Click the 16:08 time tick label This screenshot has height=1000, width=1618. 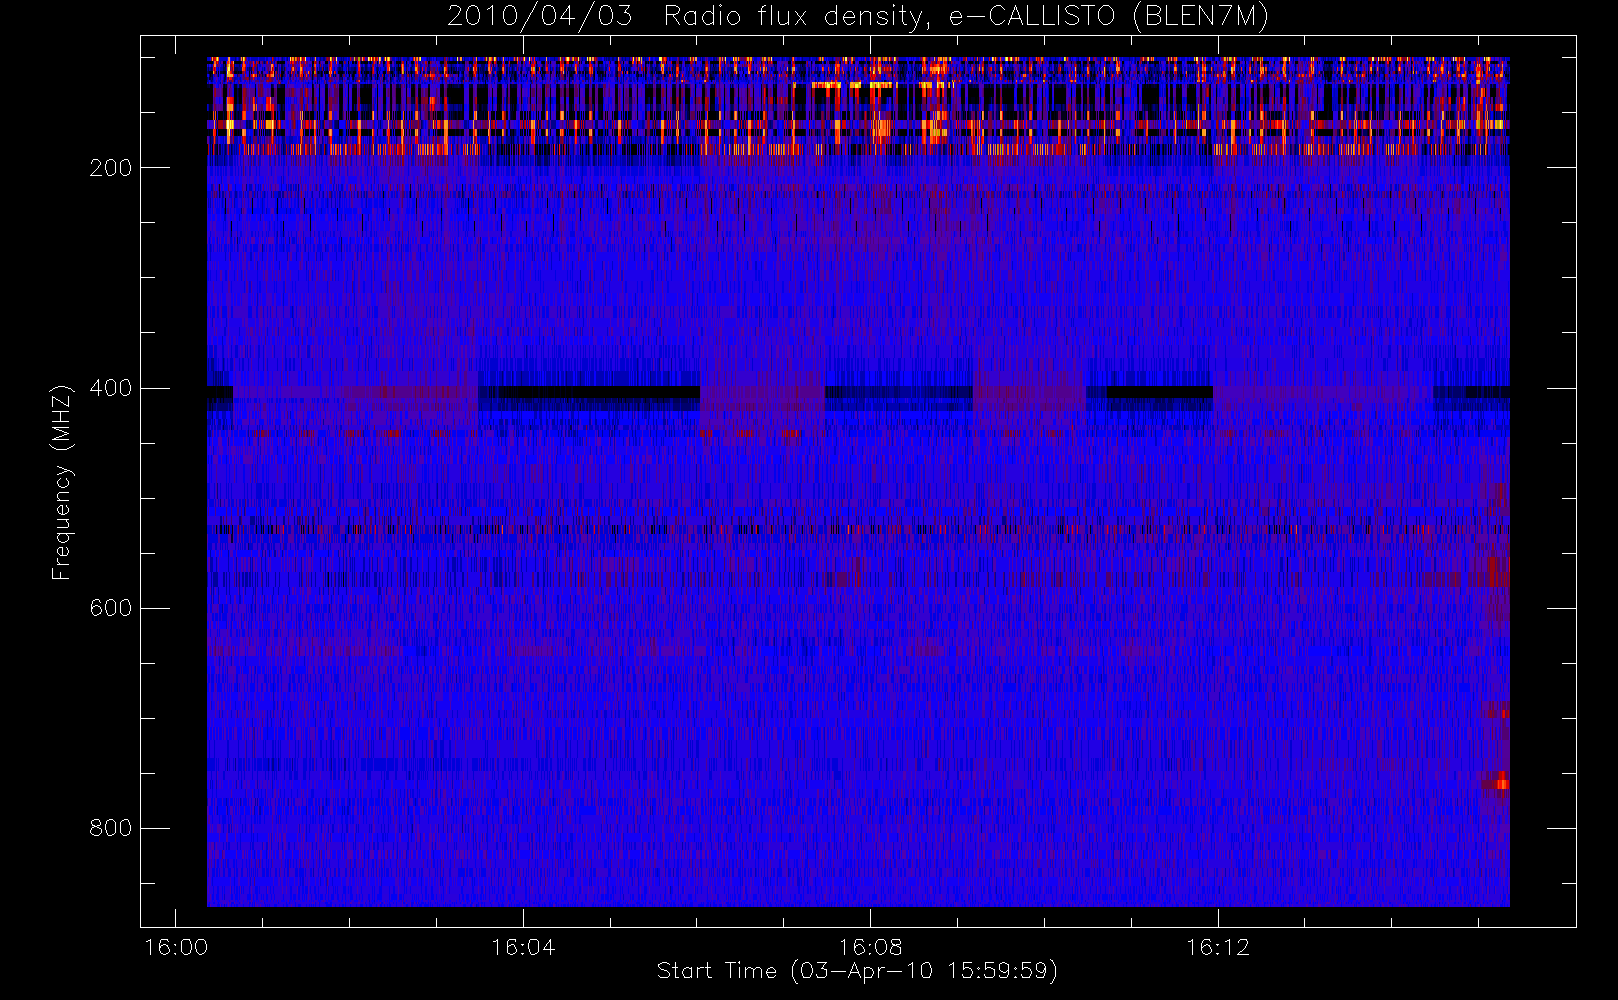click(x=870, y=947)
